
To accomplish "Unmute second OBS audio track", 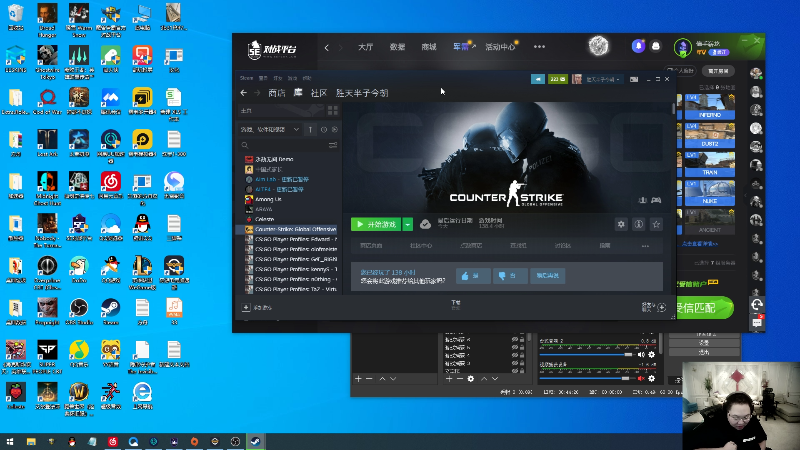I will pos(641,379).
